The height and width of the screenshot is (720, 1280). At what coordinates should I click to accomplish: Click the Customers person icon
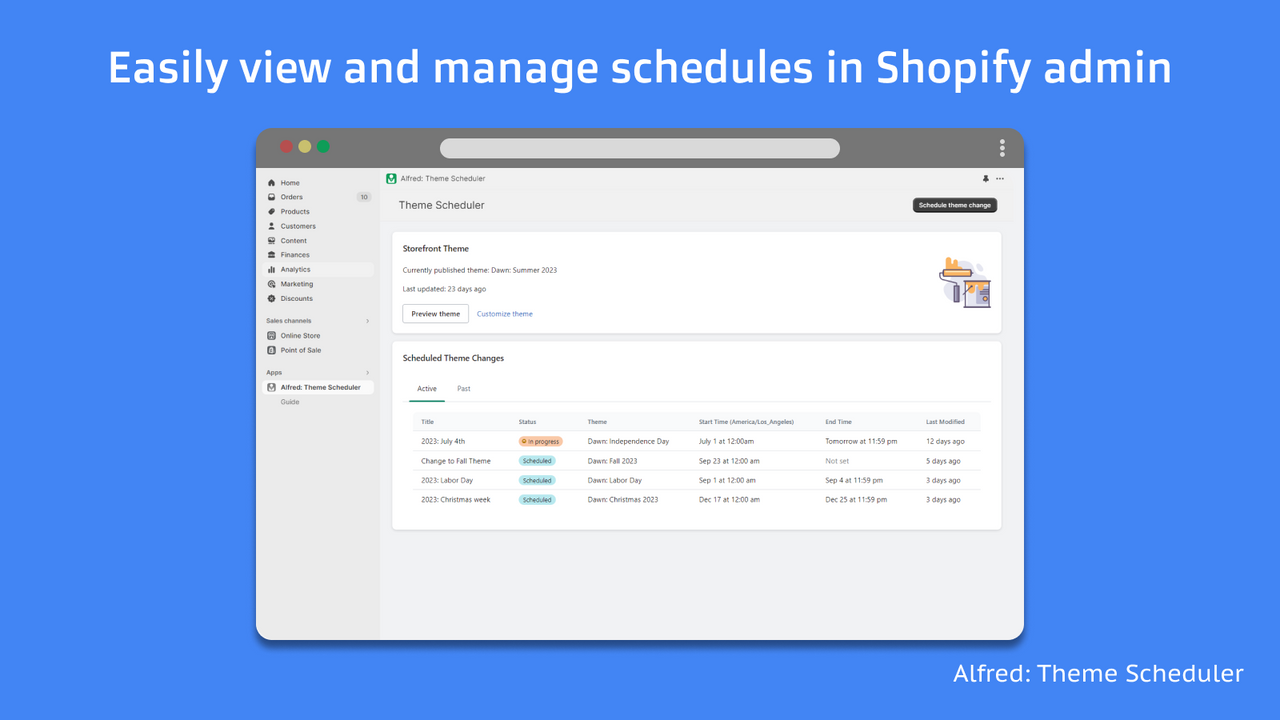272,226
